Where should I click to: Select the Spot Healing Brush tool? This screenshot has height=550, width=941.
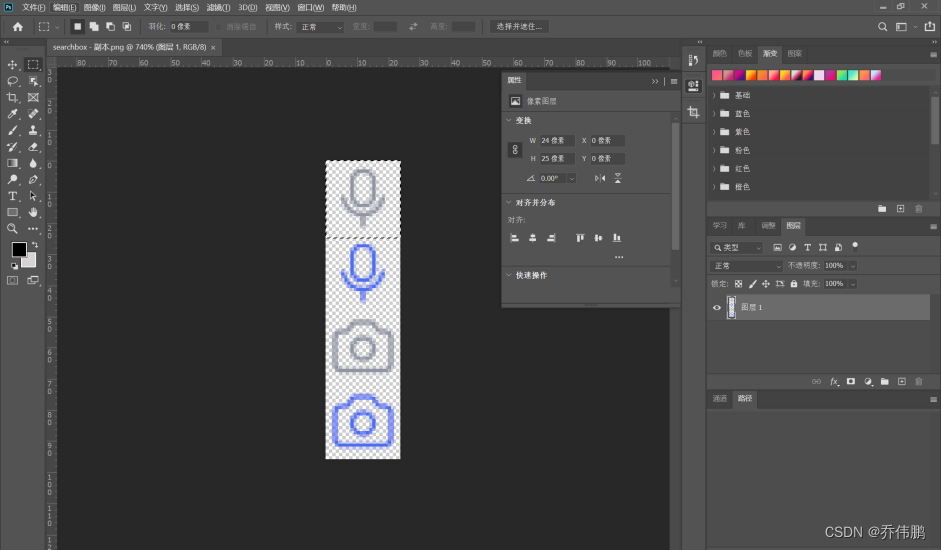click(x=33, y=114)
